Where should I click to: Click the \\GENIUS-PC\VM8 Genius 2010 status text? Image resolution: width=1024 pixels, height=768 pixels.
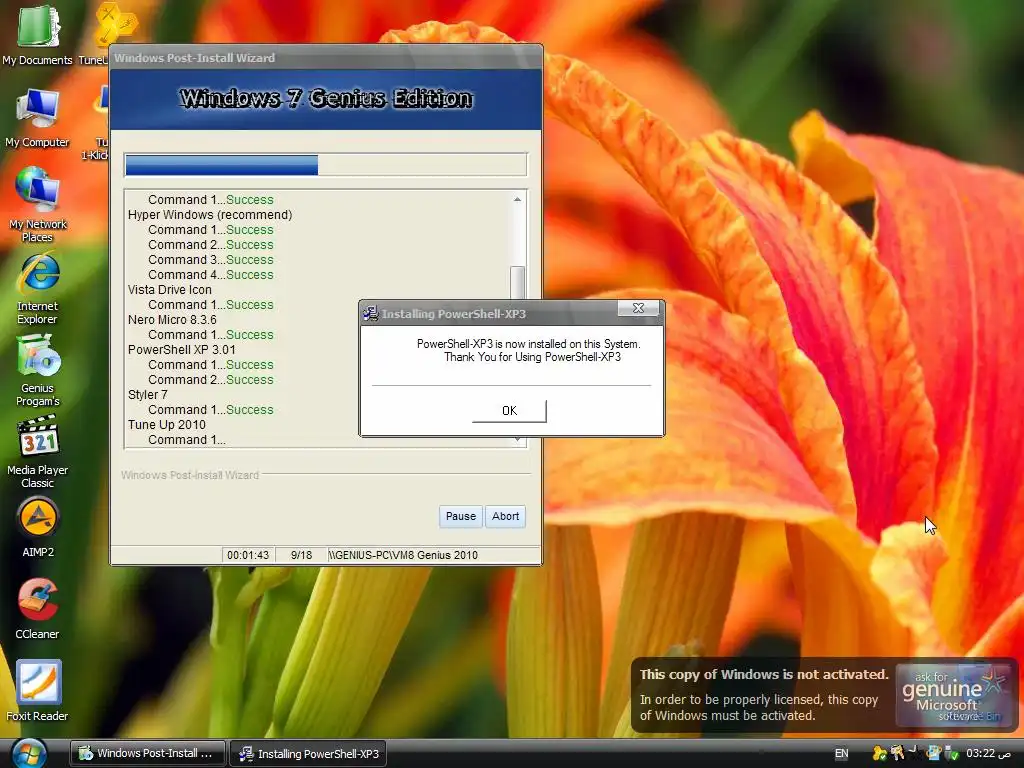pos(403,555)
